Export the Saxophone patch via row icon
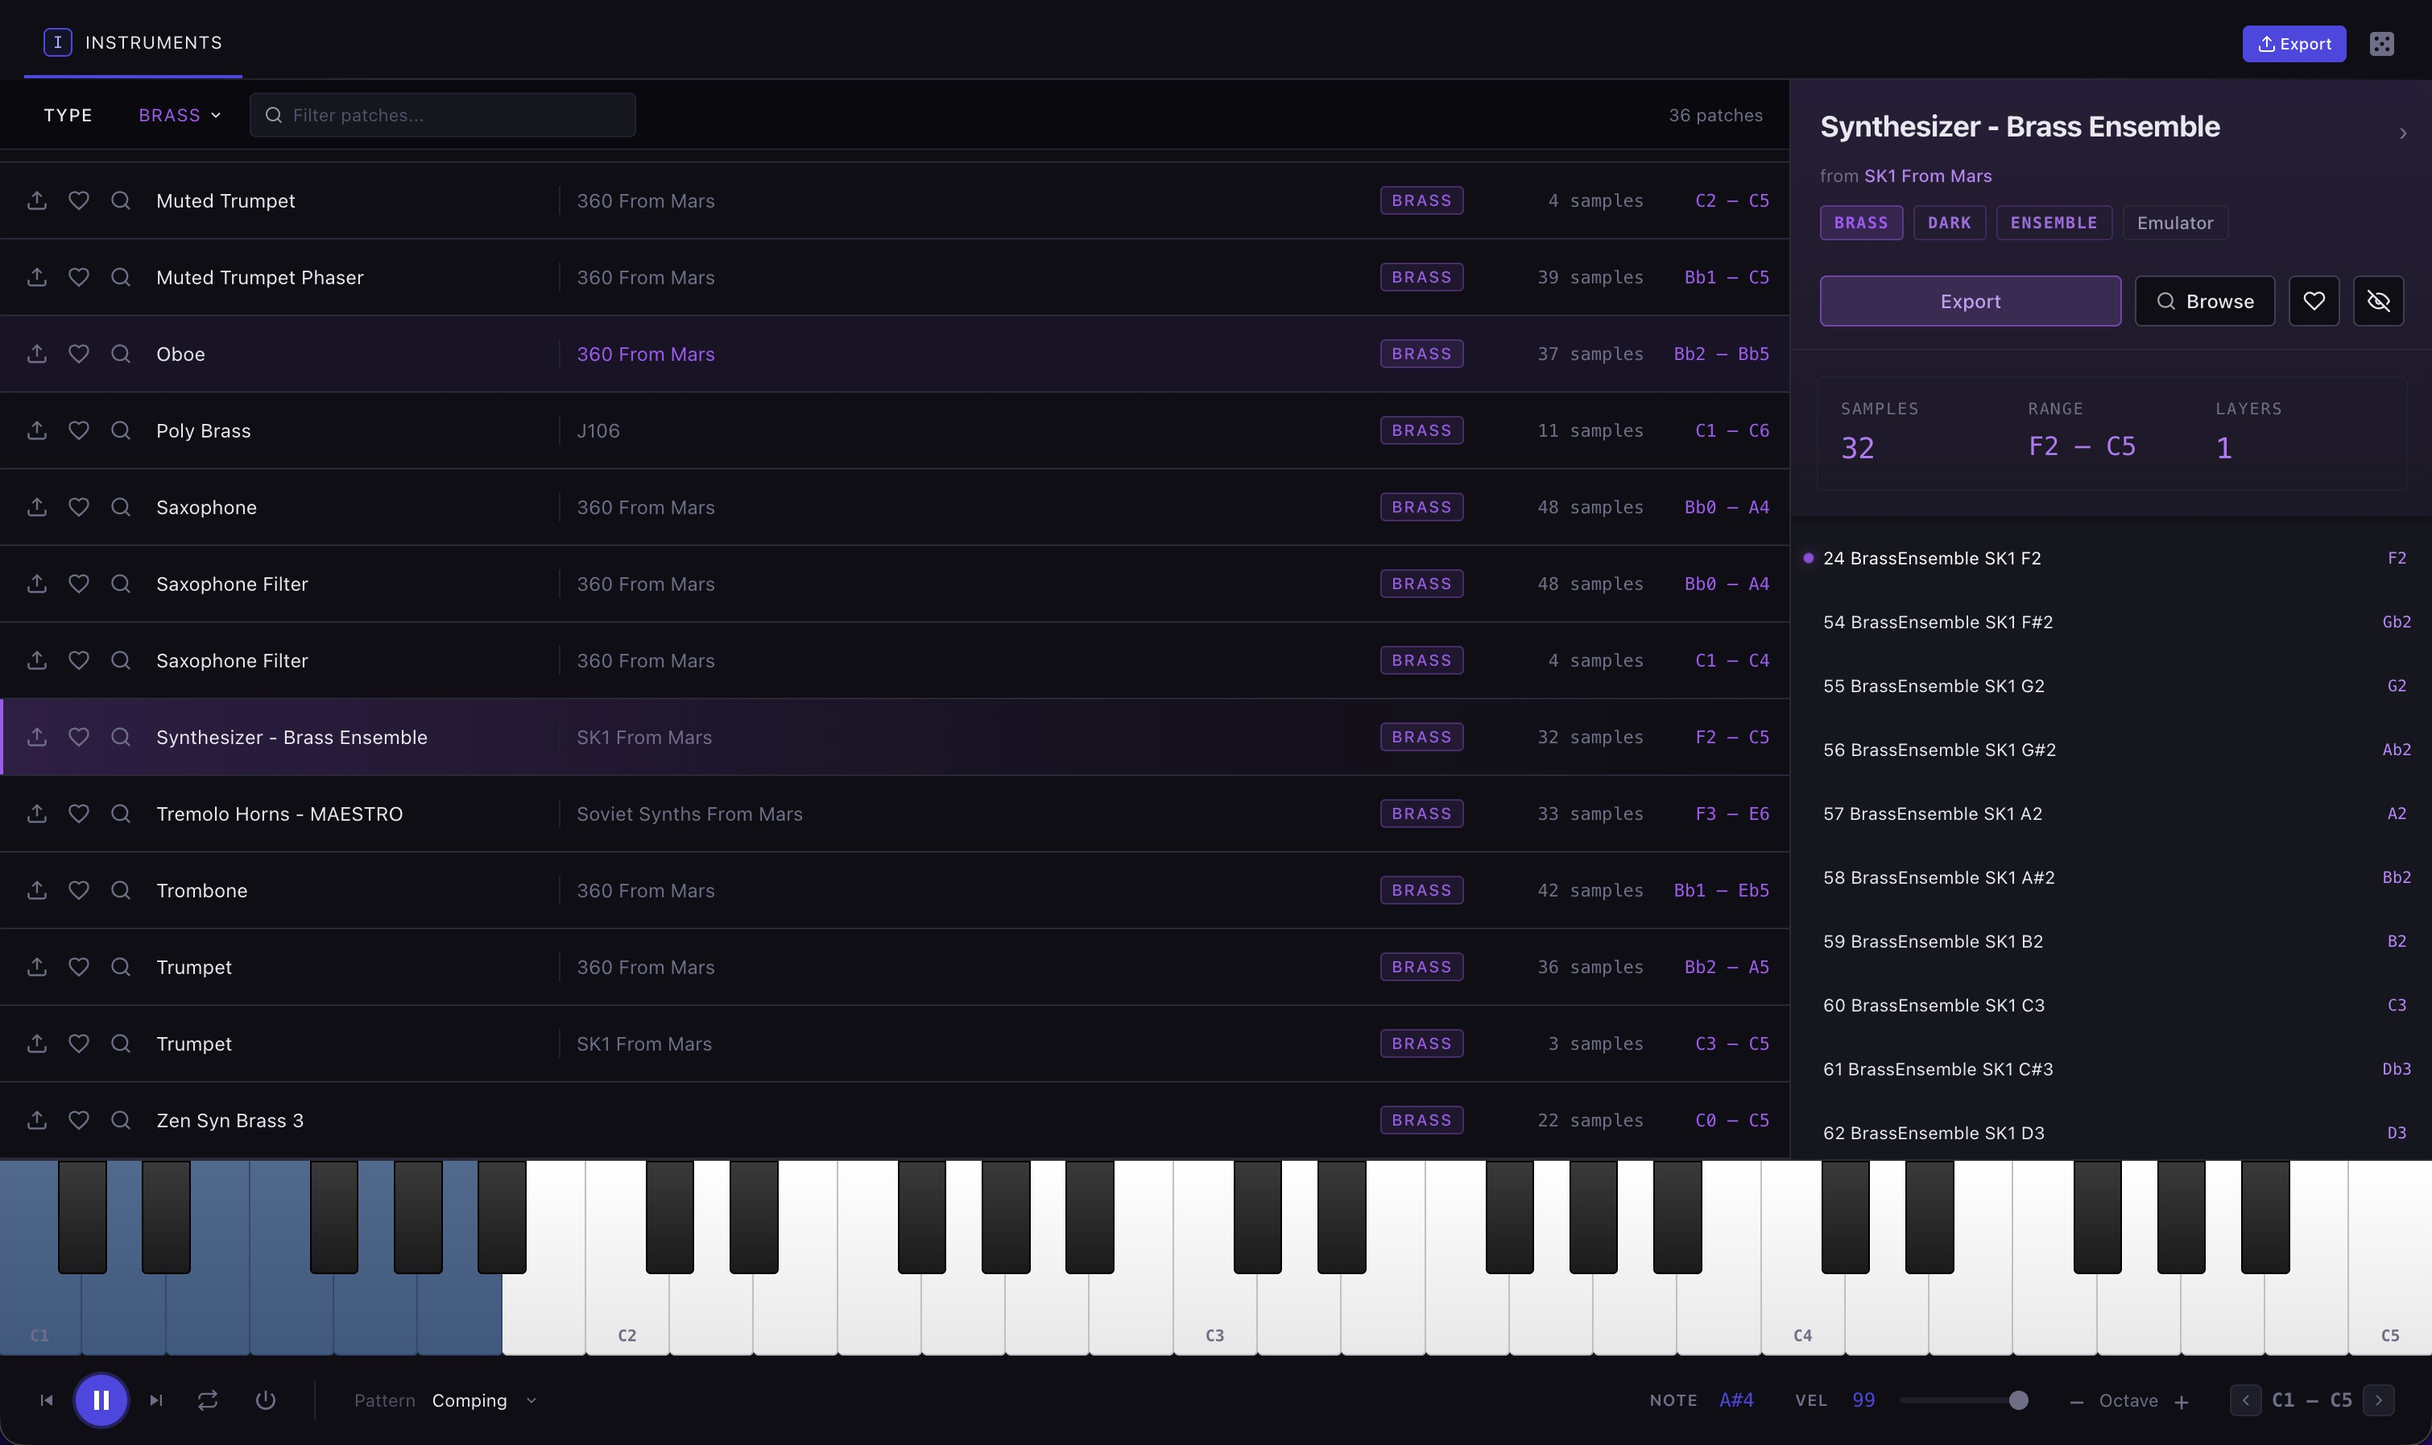This screenshot has height=1445, width=2432. 37,507
